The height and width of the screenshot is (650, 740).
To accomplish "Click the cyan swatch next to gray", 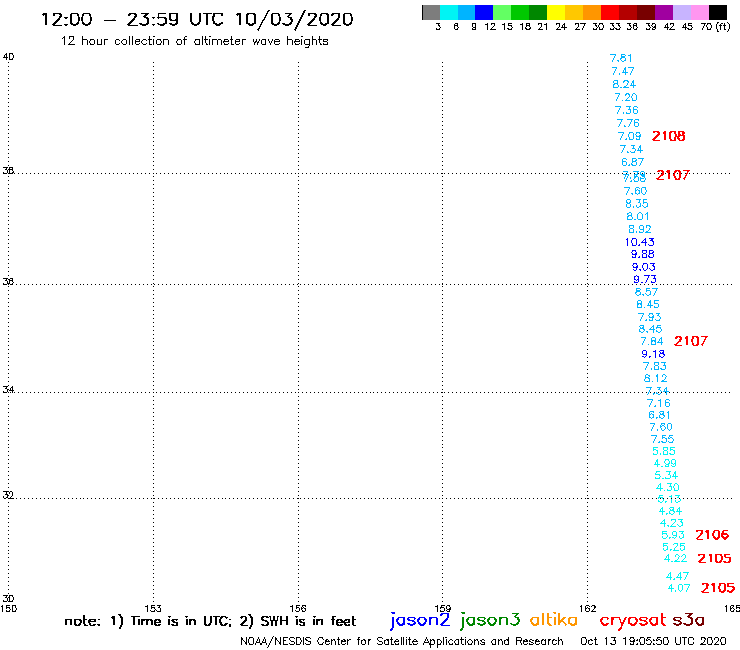I will (x=449, y=13).
